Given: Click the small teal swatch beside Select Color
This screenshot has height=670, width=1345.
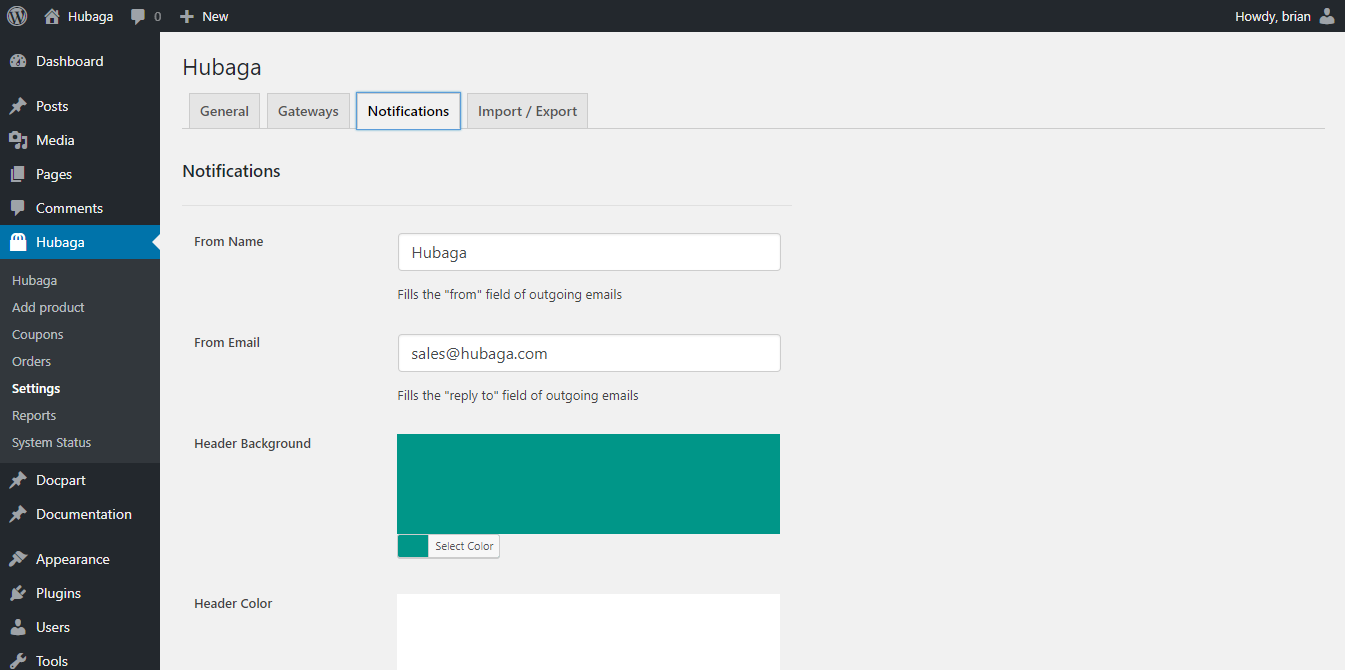Looking at the screenshot, I should click(413, 546).
